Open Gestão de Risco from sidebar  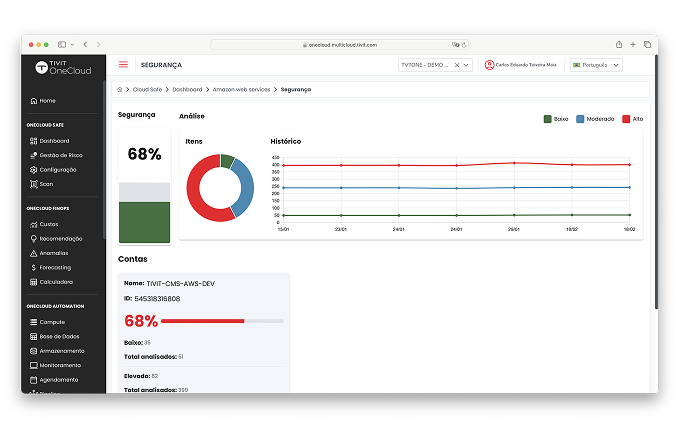coord(61,155)
